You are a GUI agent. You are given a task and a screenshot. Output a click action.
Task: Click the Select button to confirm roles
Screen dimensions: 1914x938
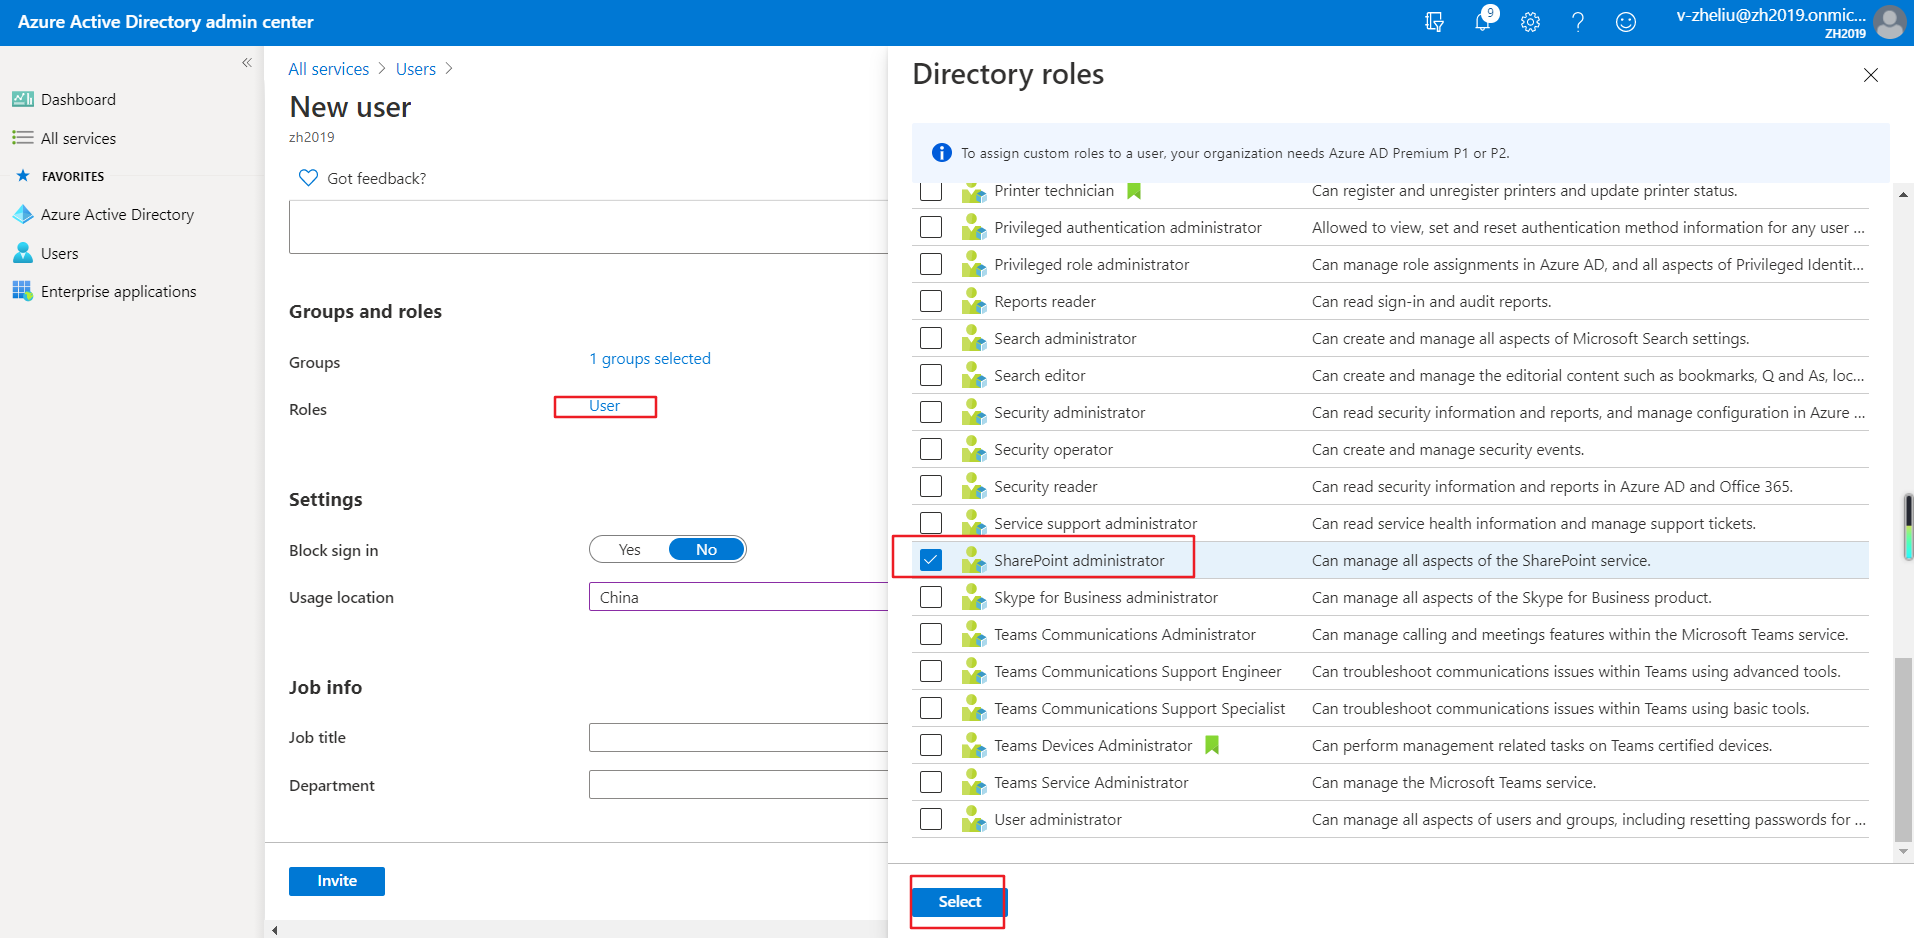click(957, 901)
